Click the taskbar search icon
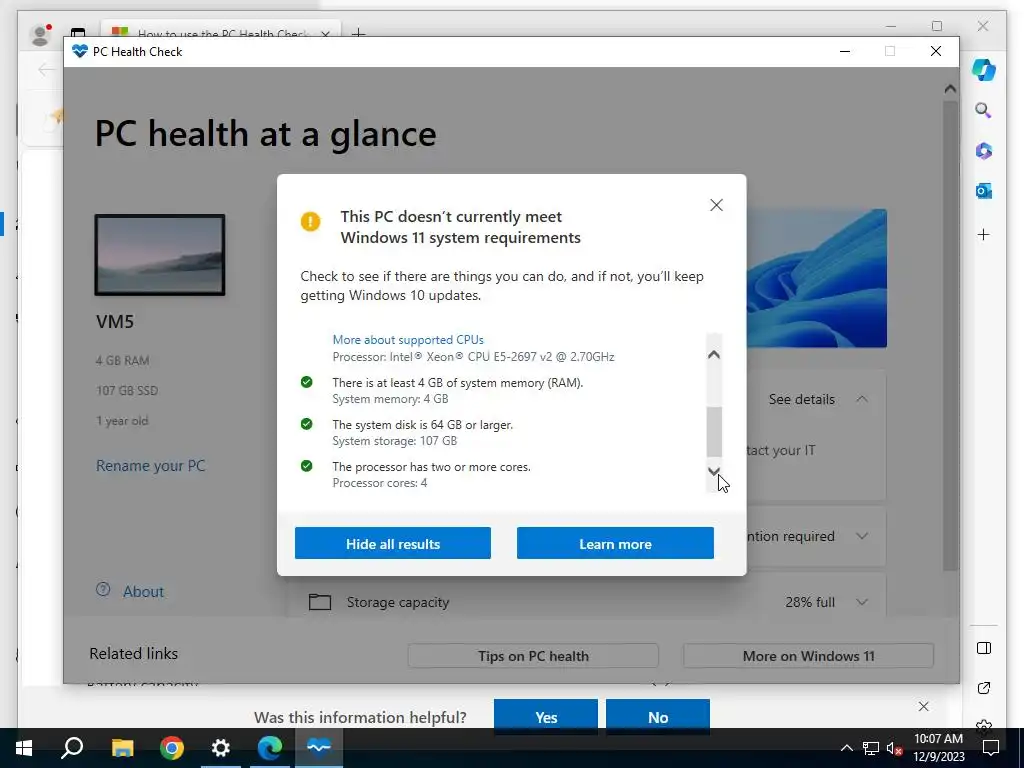 pos(72,748)
